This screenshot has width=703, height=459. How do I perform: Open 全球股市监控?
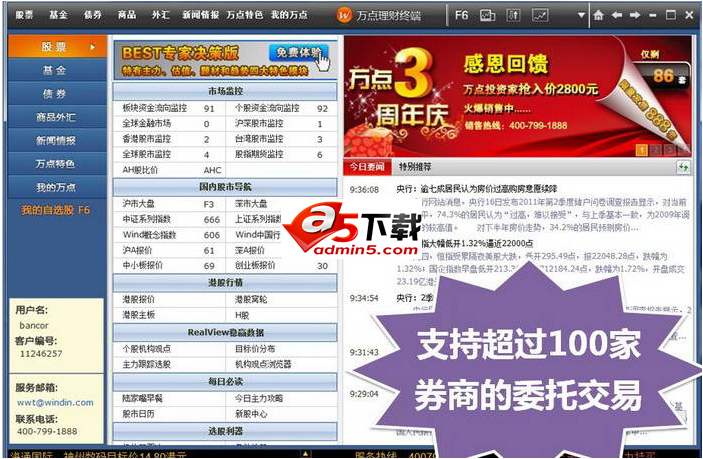pos(147,154)
